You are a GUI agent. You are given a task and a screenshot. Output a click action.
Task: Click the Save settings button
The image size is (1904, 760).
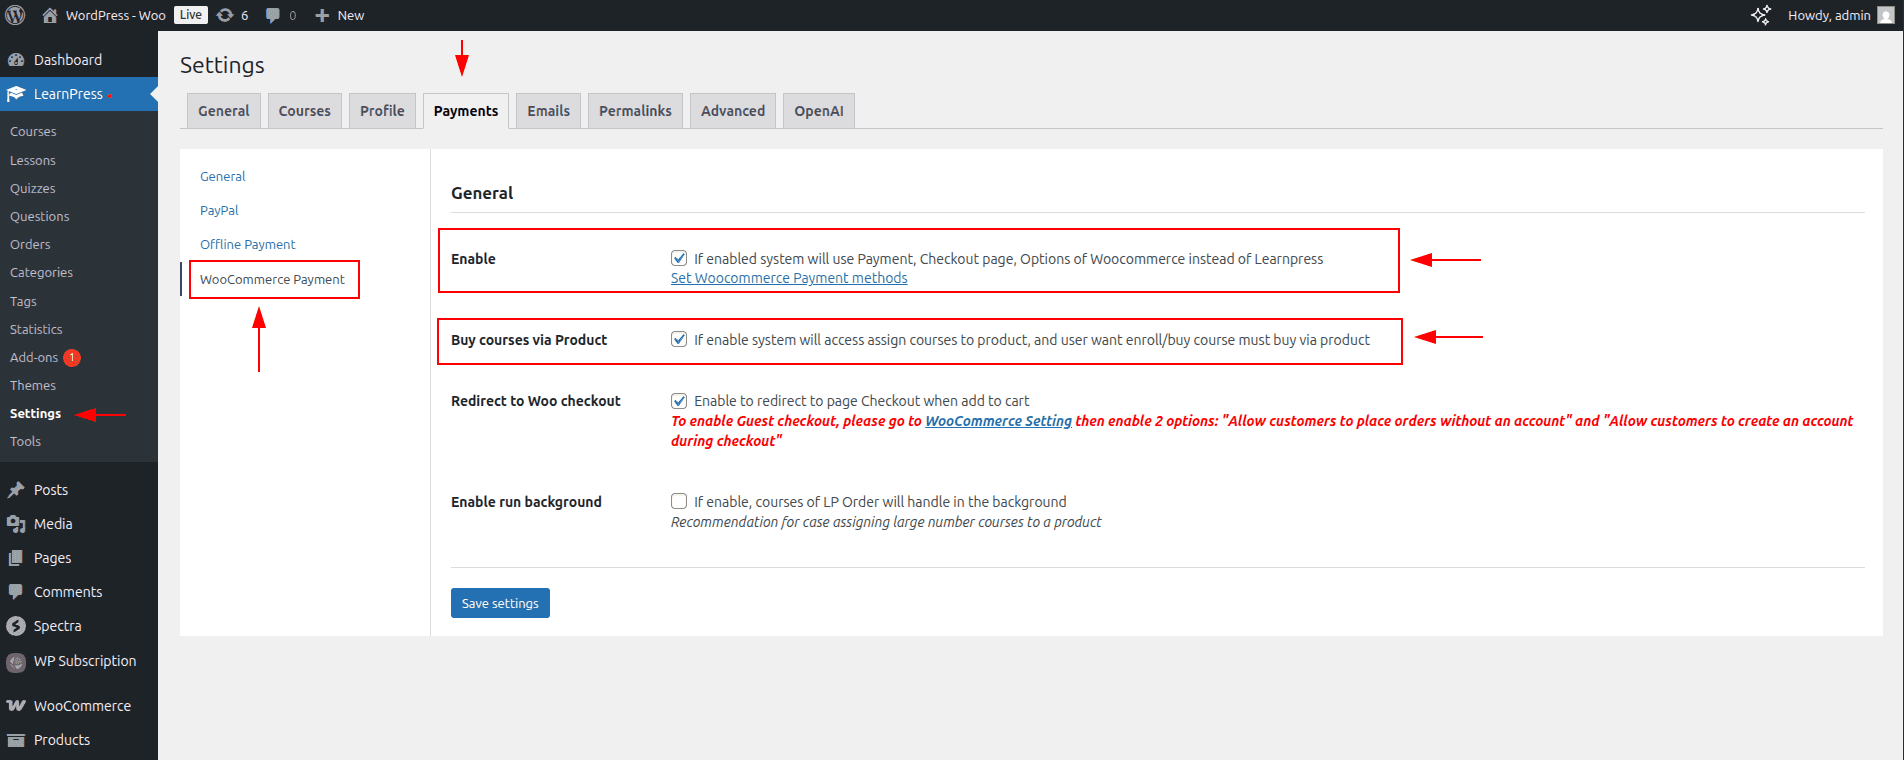(x=500, y=603)
